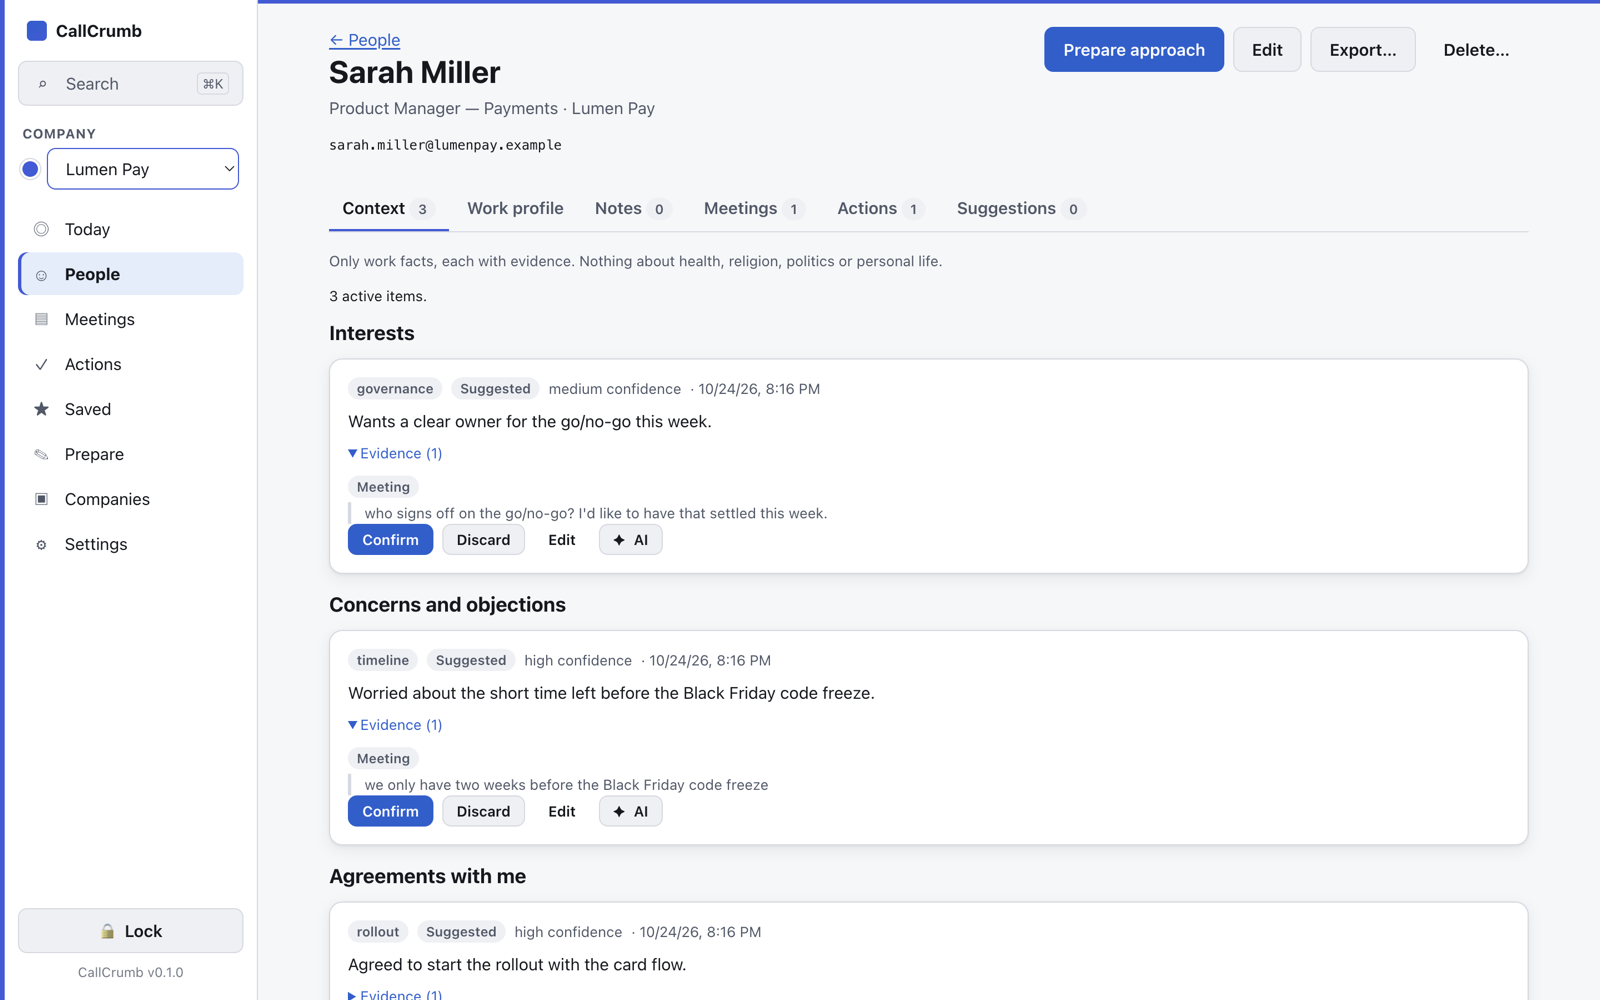Screen dimensions: 1600x1000
Task: Edit the timeline concern item
Action: click(x=562, y=811)
